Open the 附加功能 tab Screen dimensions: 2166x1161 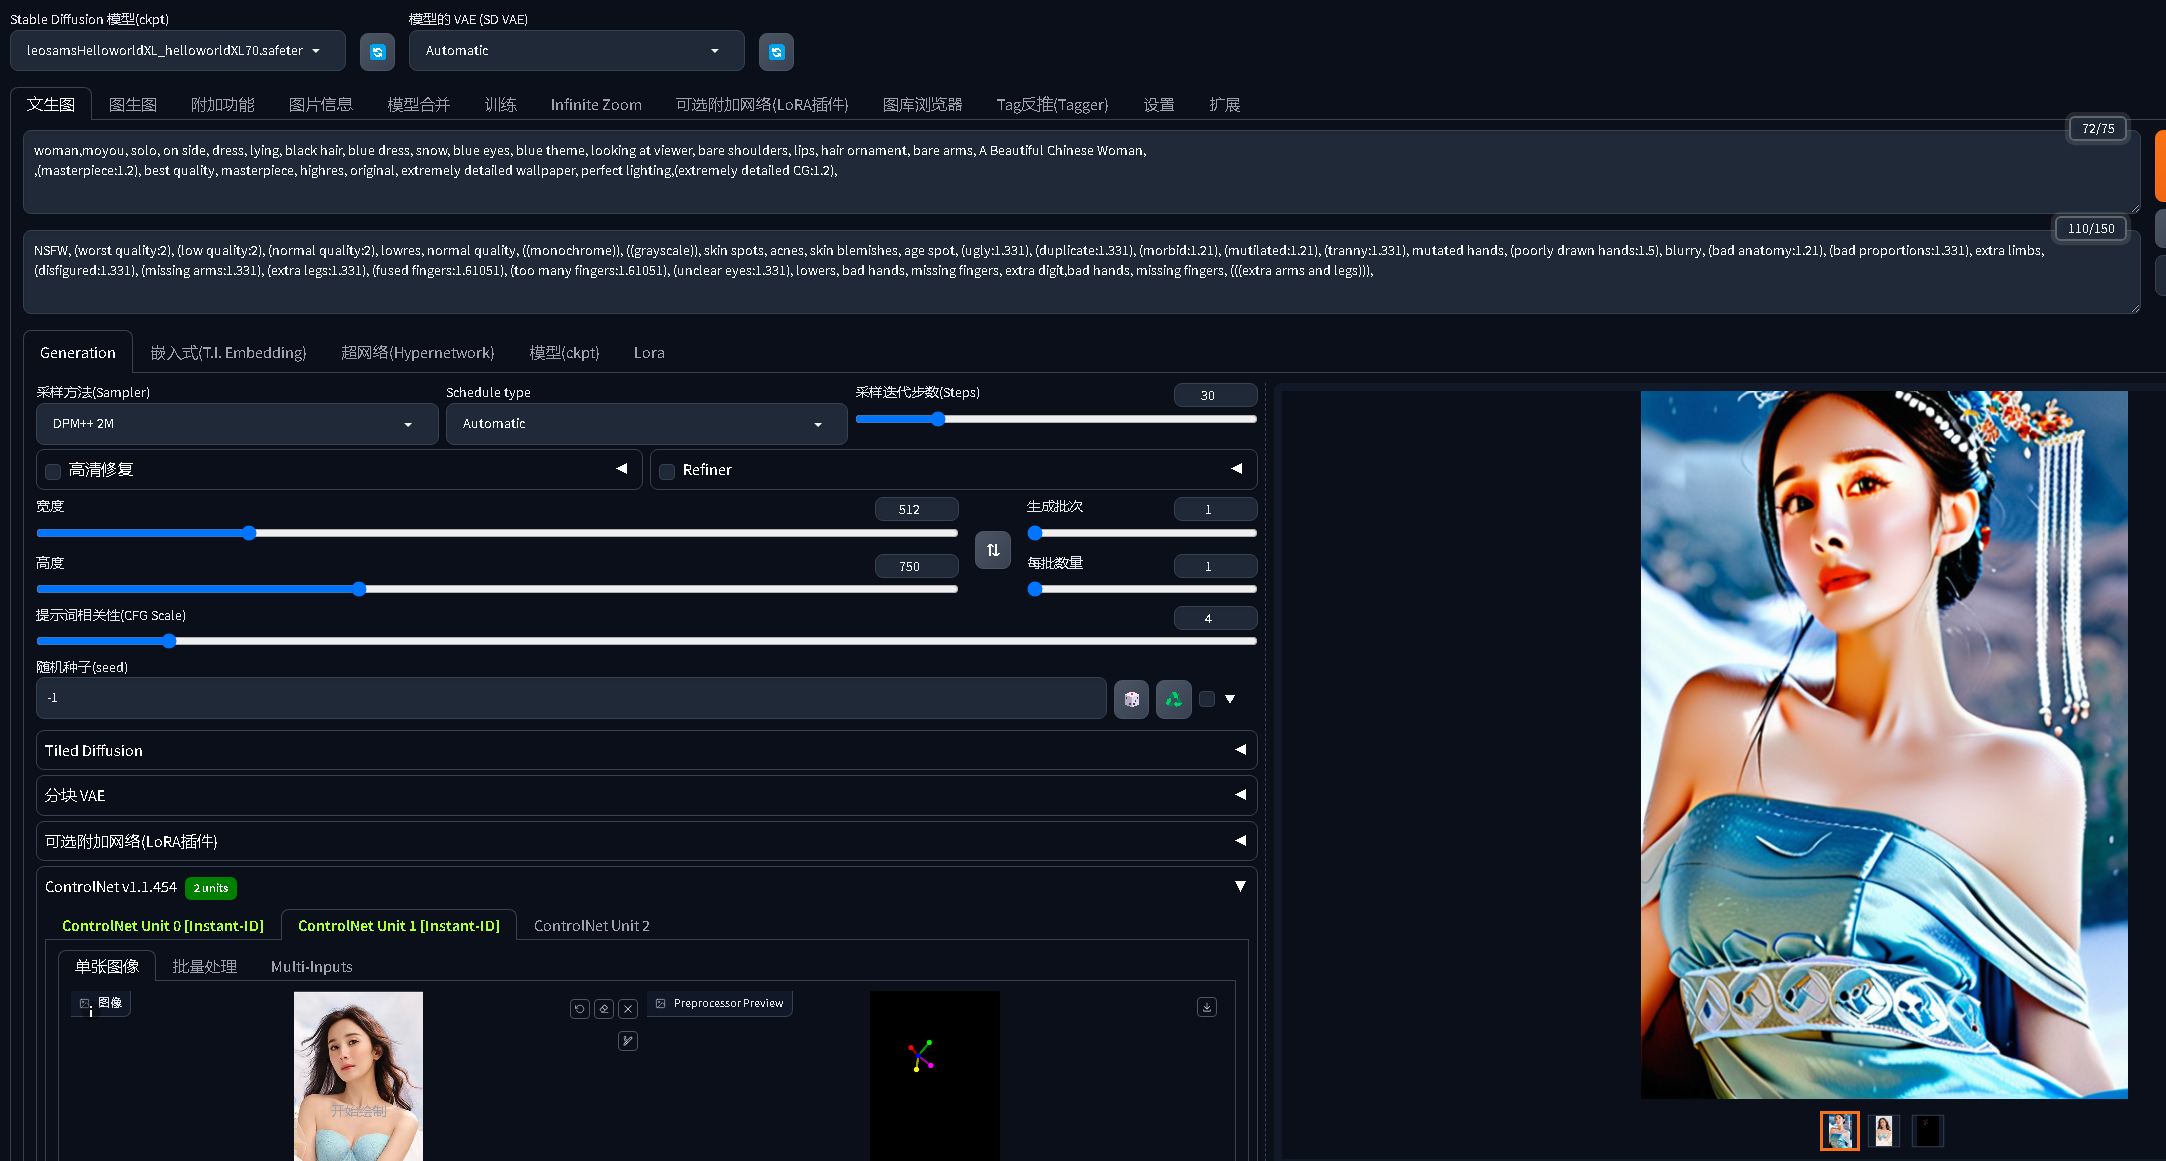tap(222, 105)
